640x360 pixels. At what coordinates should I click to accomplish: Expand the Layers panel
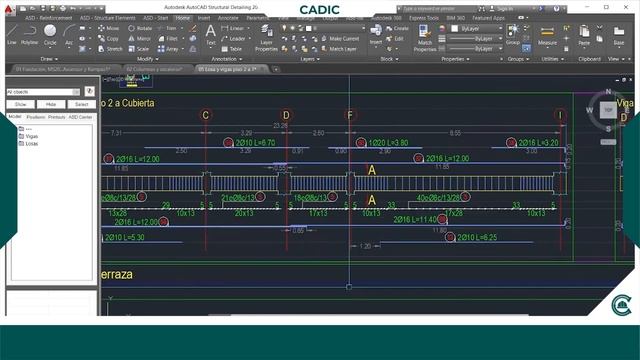pyautogui.click(x=310, y=59)
